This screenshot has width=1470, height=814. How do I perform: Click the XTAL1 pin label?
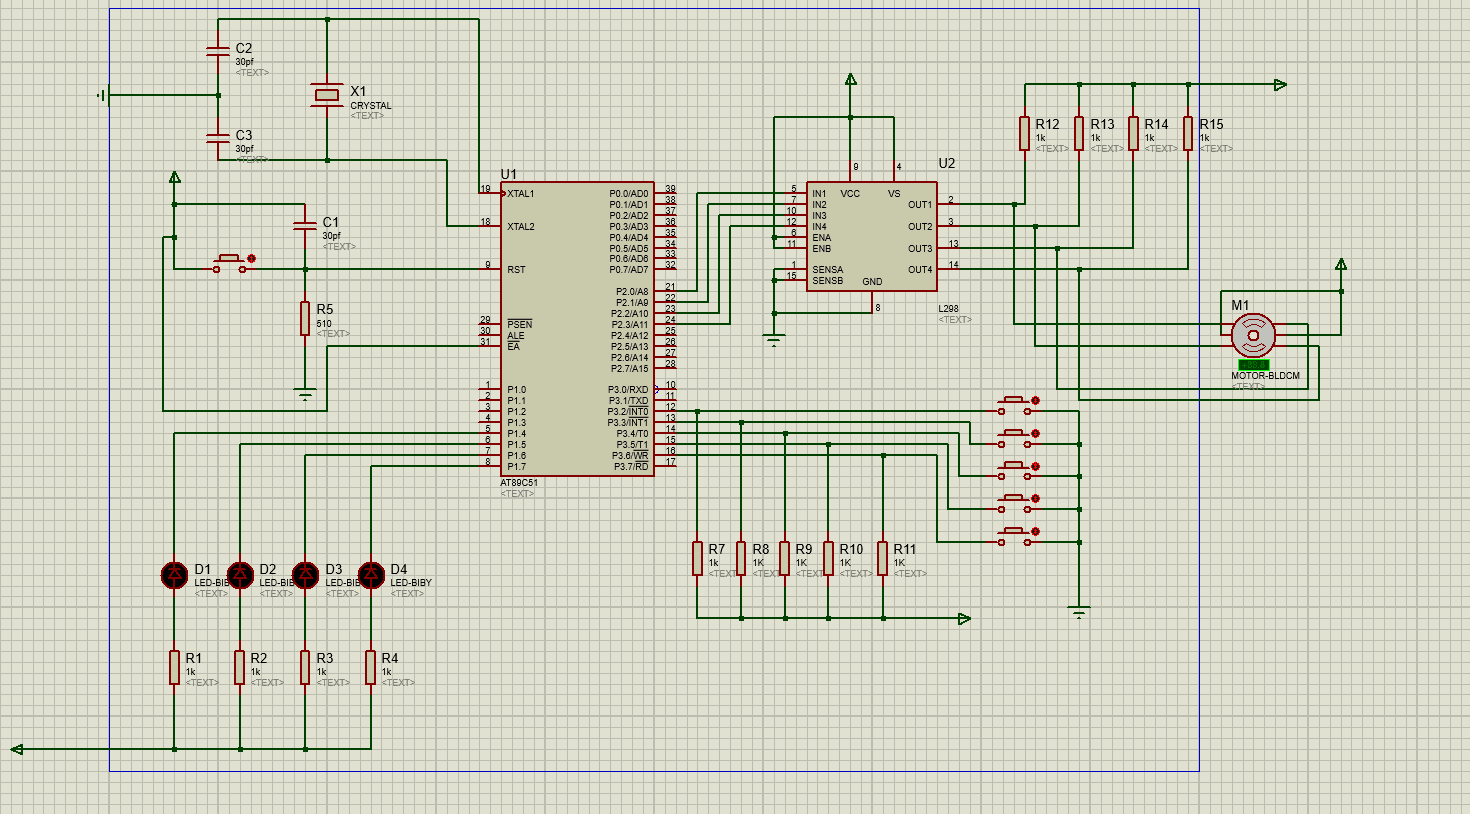pyautogui.click(x=520, y=194)
